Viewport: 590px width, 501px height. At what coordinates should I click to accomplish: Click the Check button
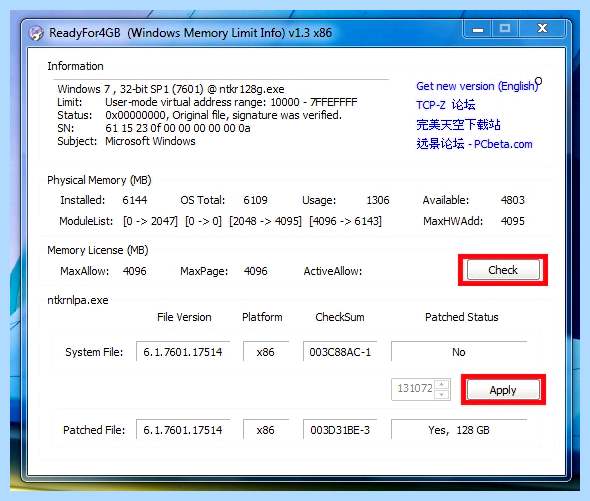503,270
